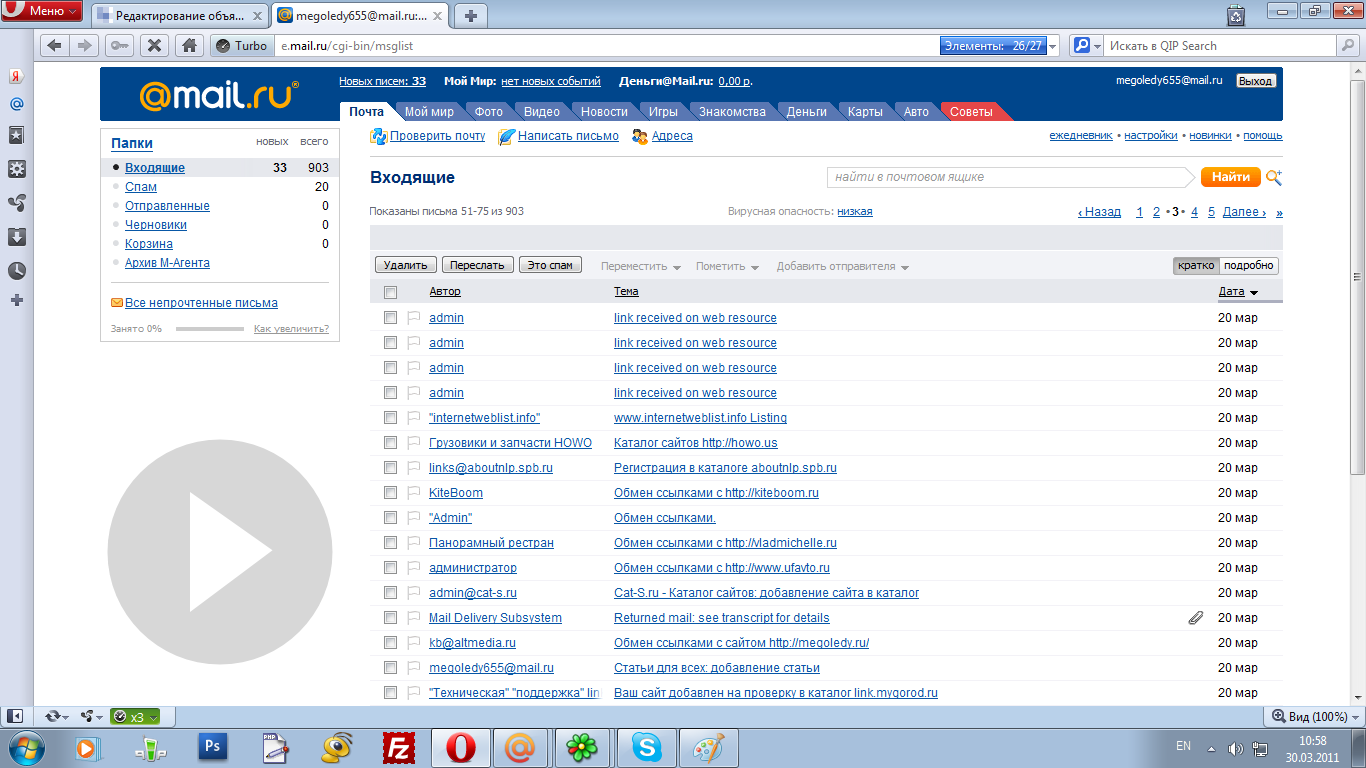This screenshot has height=768, width=1366.
Task: Click the Skype taskbar icon
Action: coord(646,746)
